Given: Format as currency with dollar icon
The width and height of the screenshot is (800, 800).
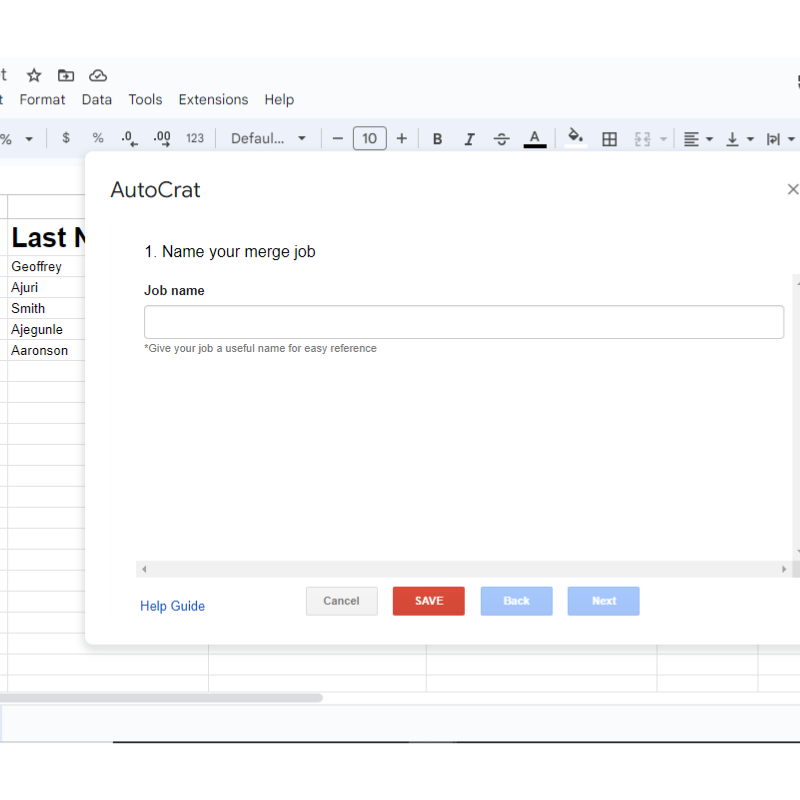Looking at the screenshot, I should [x=66, y=138].
